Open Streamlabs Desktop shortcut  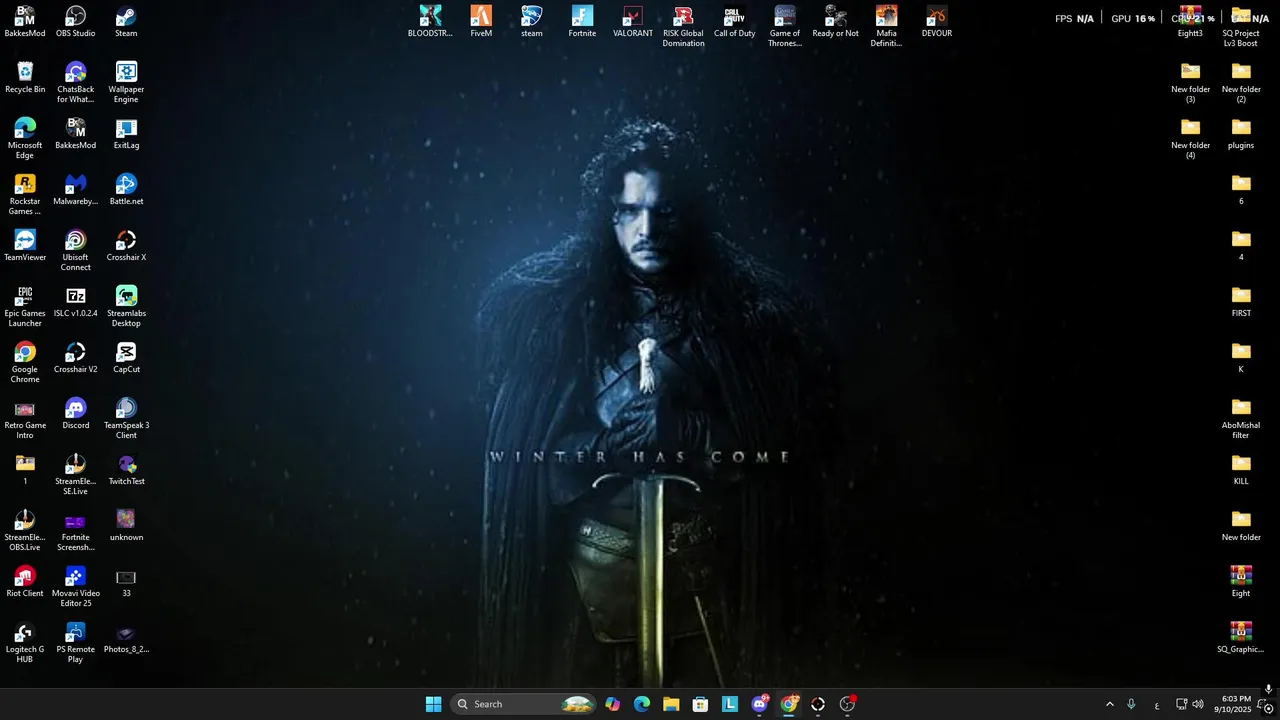(x=126, y=307)
